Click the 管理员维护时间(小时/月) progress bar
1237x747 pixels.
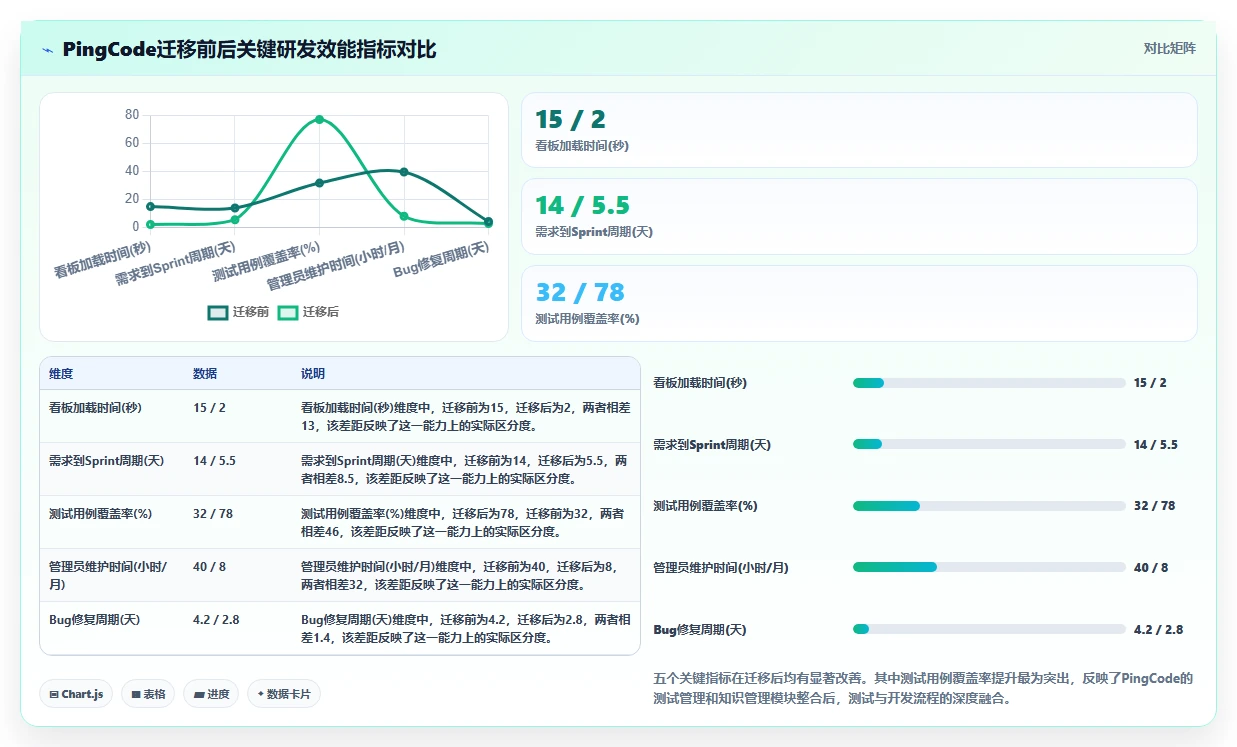[x=989, y=567]
